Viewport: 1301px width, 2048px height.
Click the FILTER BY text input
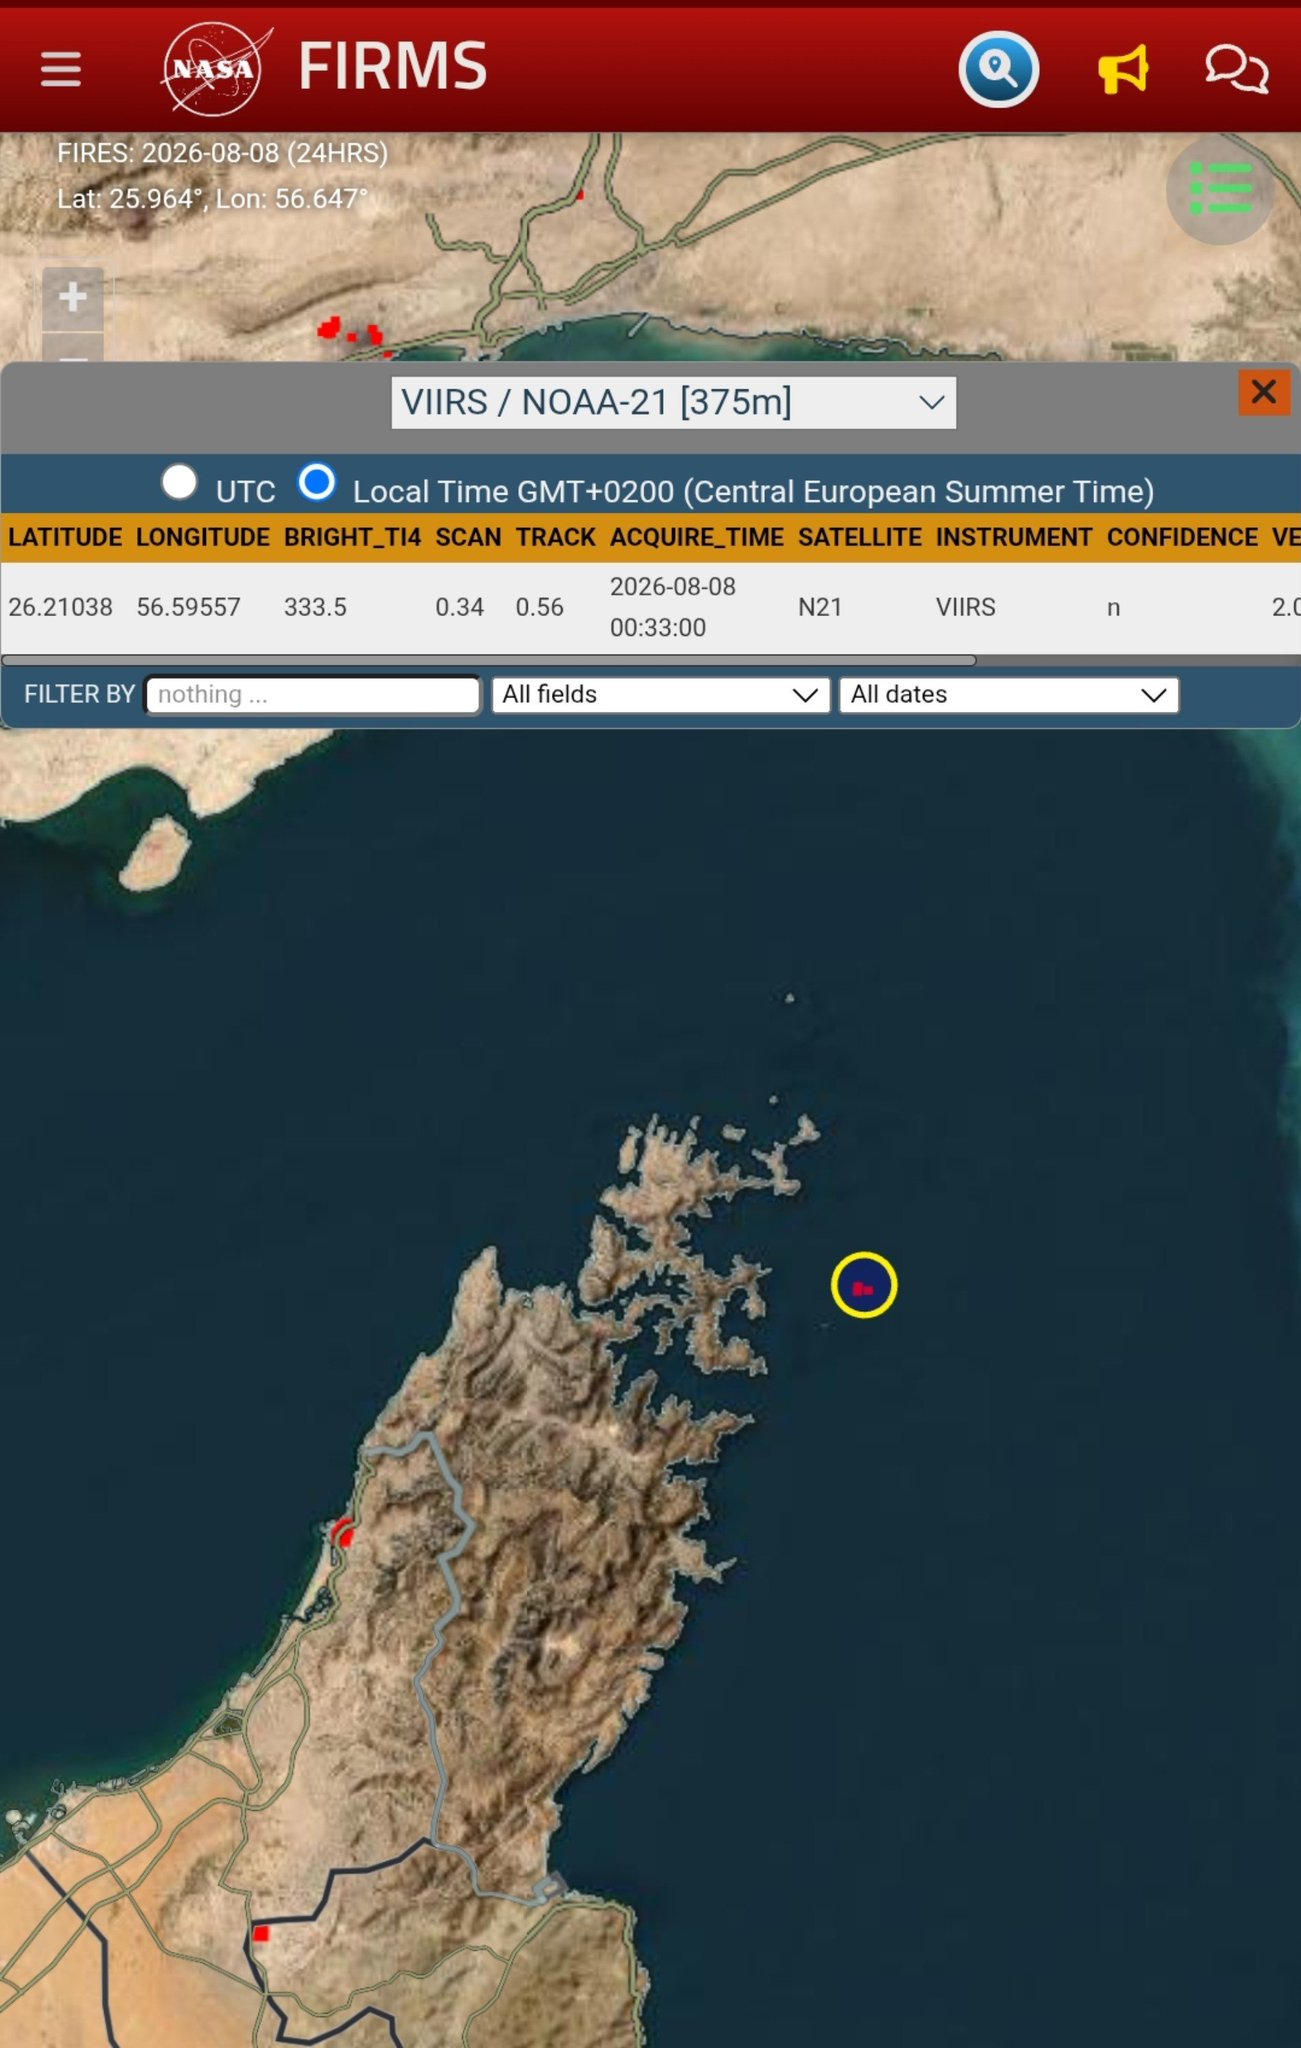313,695
